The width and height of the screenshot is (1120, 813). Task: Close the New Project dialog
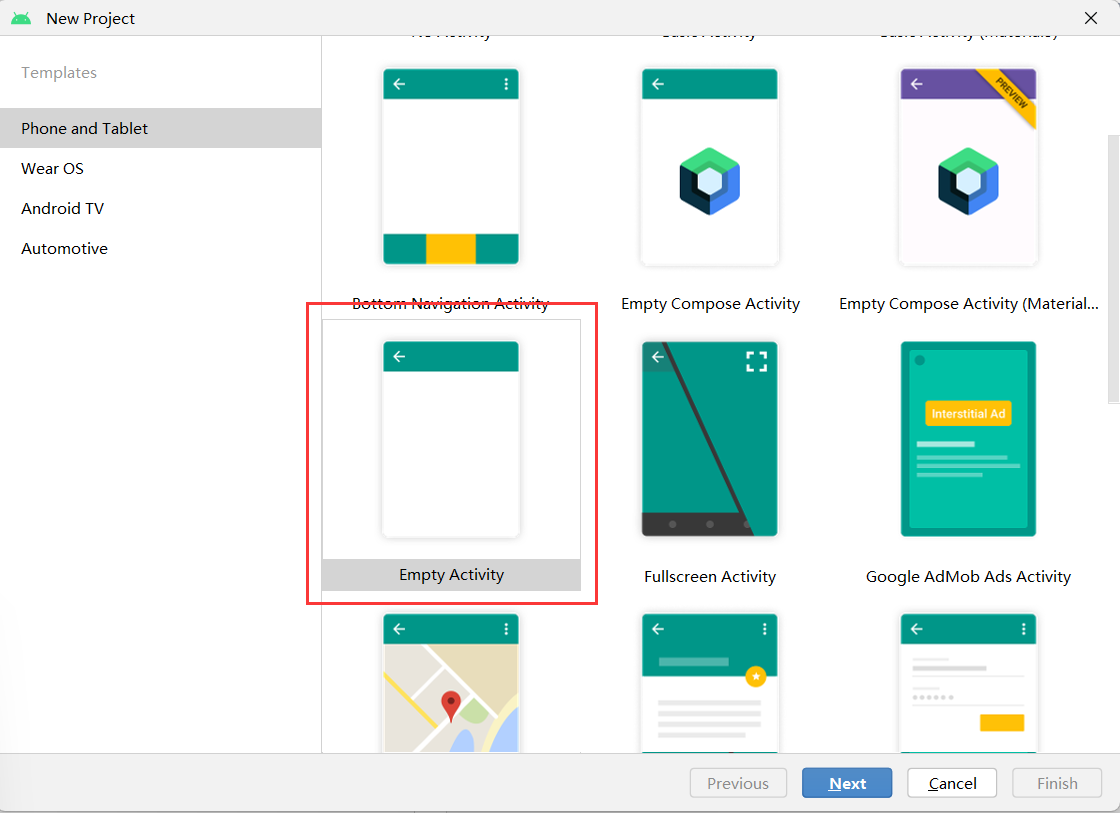1091,18
